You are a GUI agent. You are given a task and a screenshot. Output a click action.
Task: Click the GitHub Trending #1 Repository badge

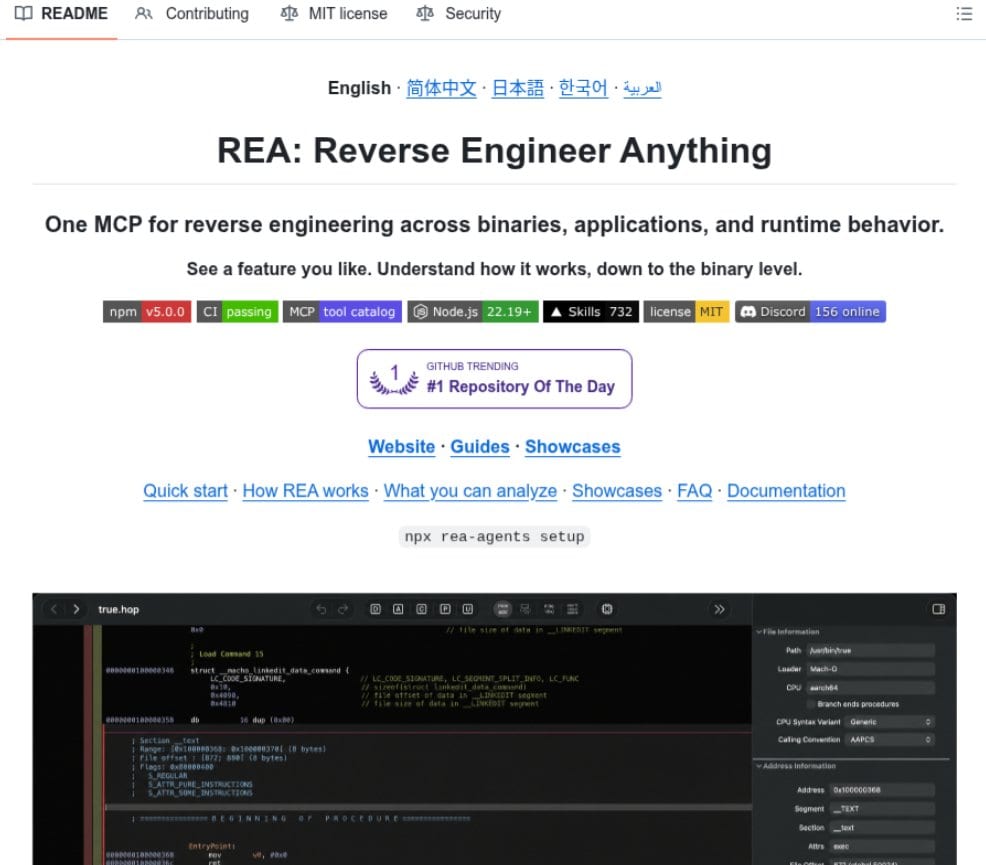(494, 379)
